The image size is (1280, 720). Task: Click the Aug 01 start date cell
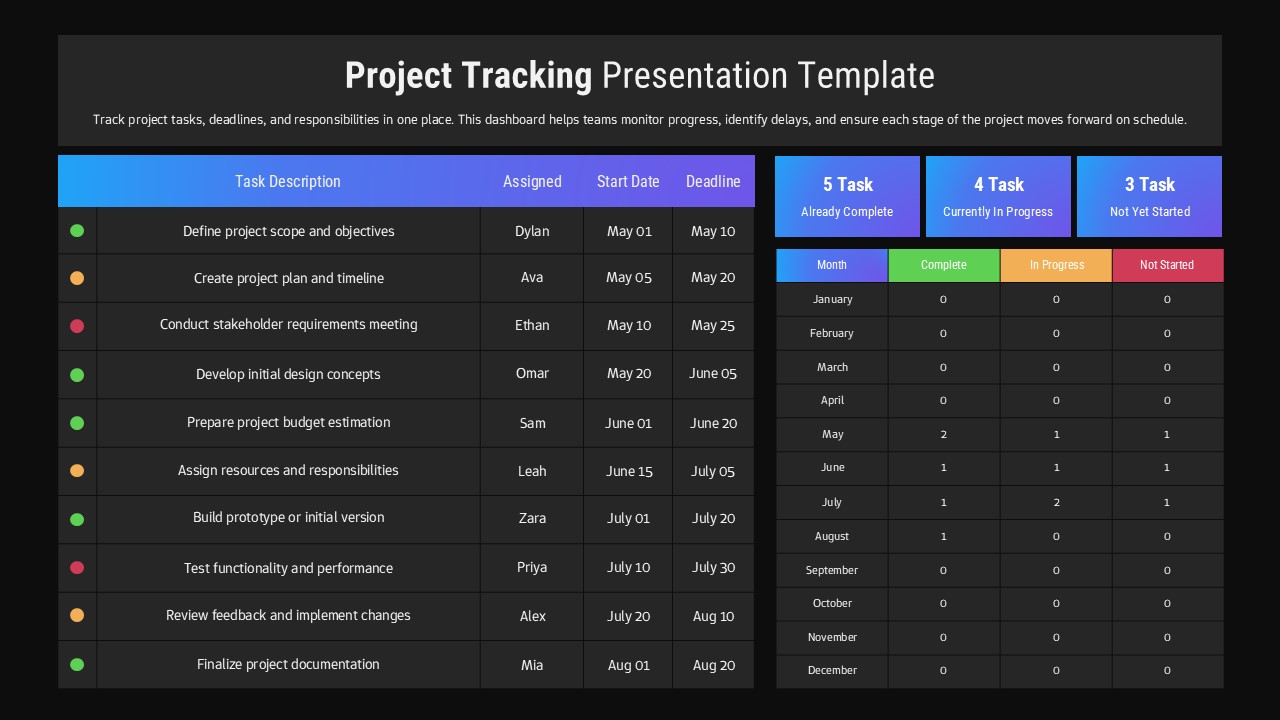pyautogui.click(x=629, y=665)
